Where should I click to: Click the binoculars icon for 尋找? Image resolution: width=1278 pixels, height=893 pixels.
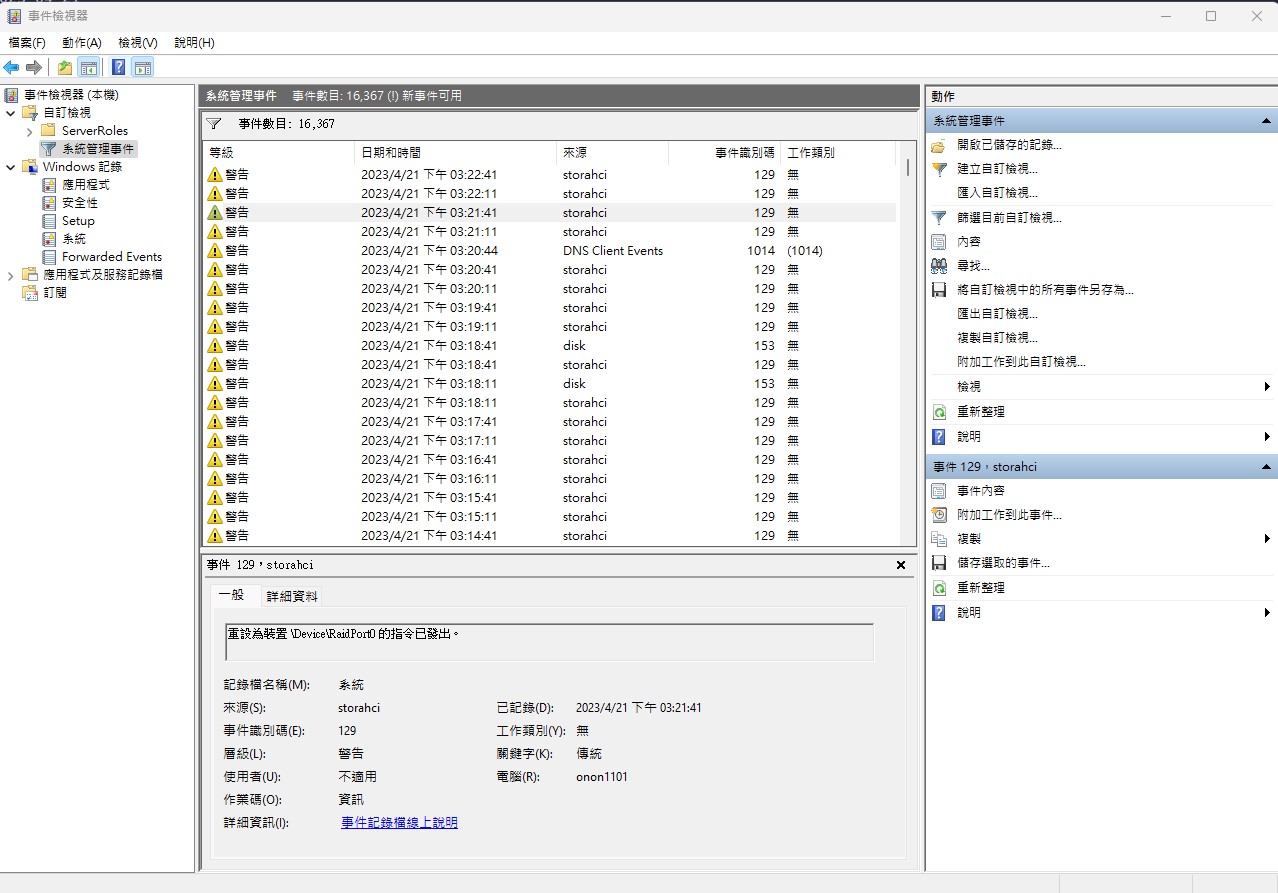tap(938, 266)
